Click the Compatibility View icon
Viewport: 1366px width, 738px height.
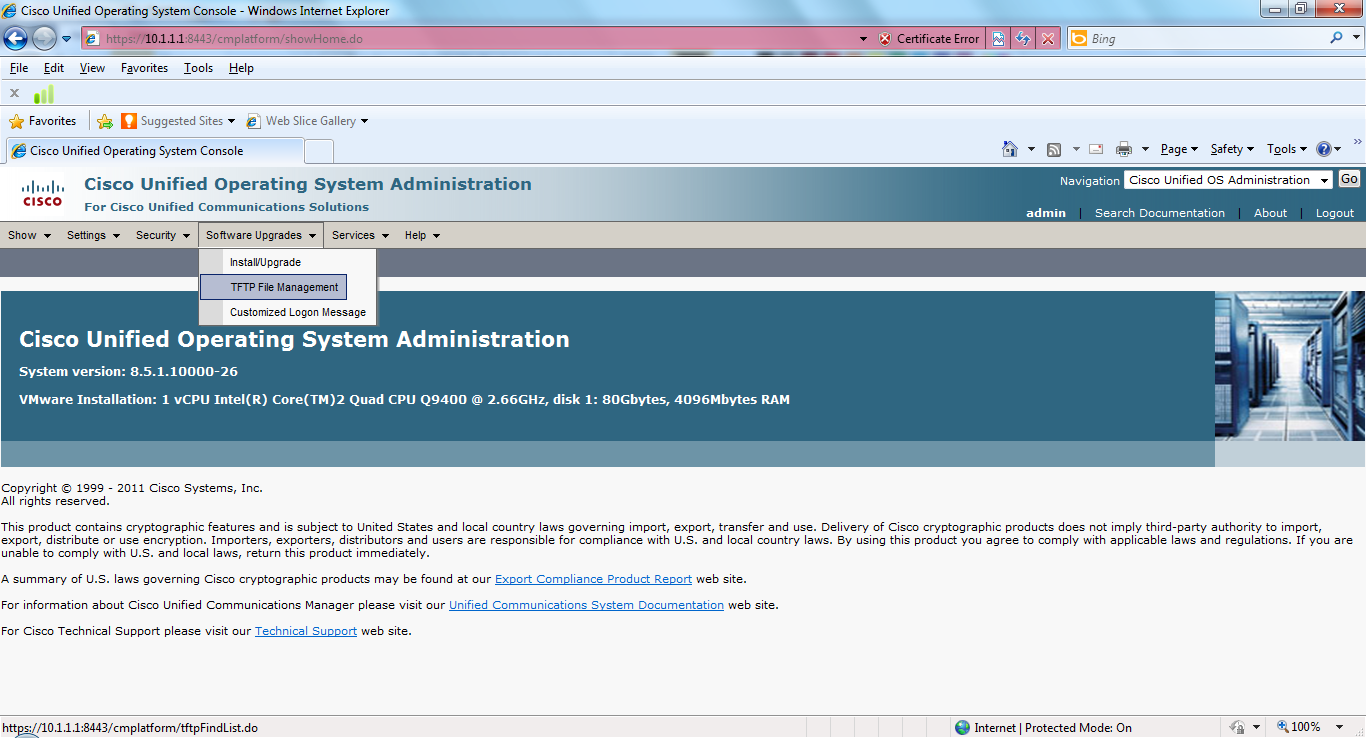[x=999, y=39]
